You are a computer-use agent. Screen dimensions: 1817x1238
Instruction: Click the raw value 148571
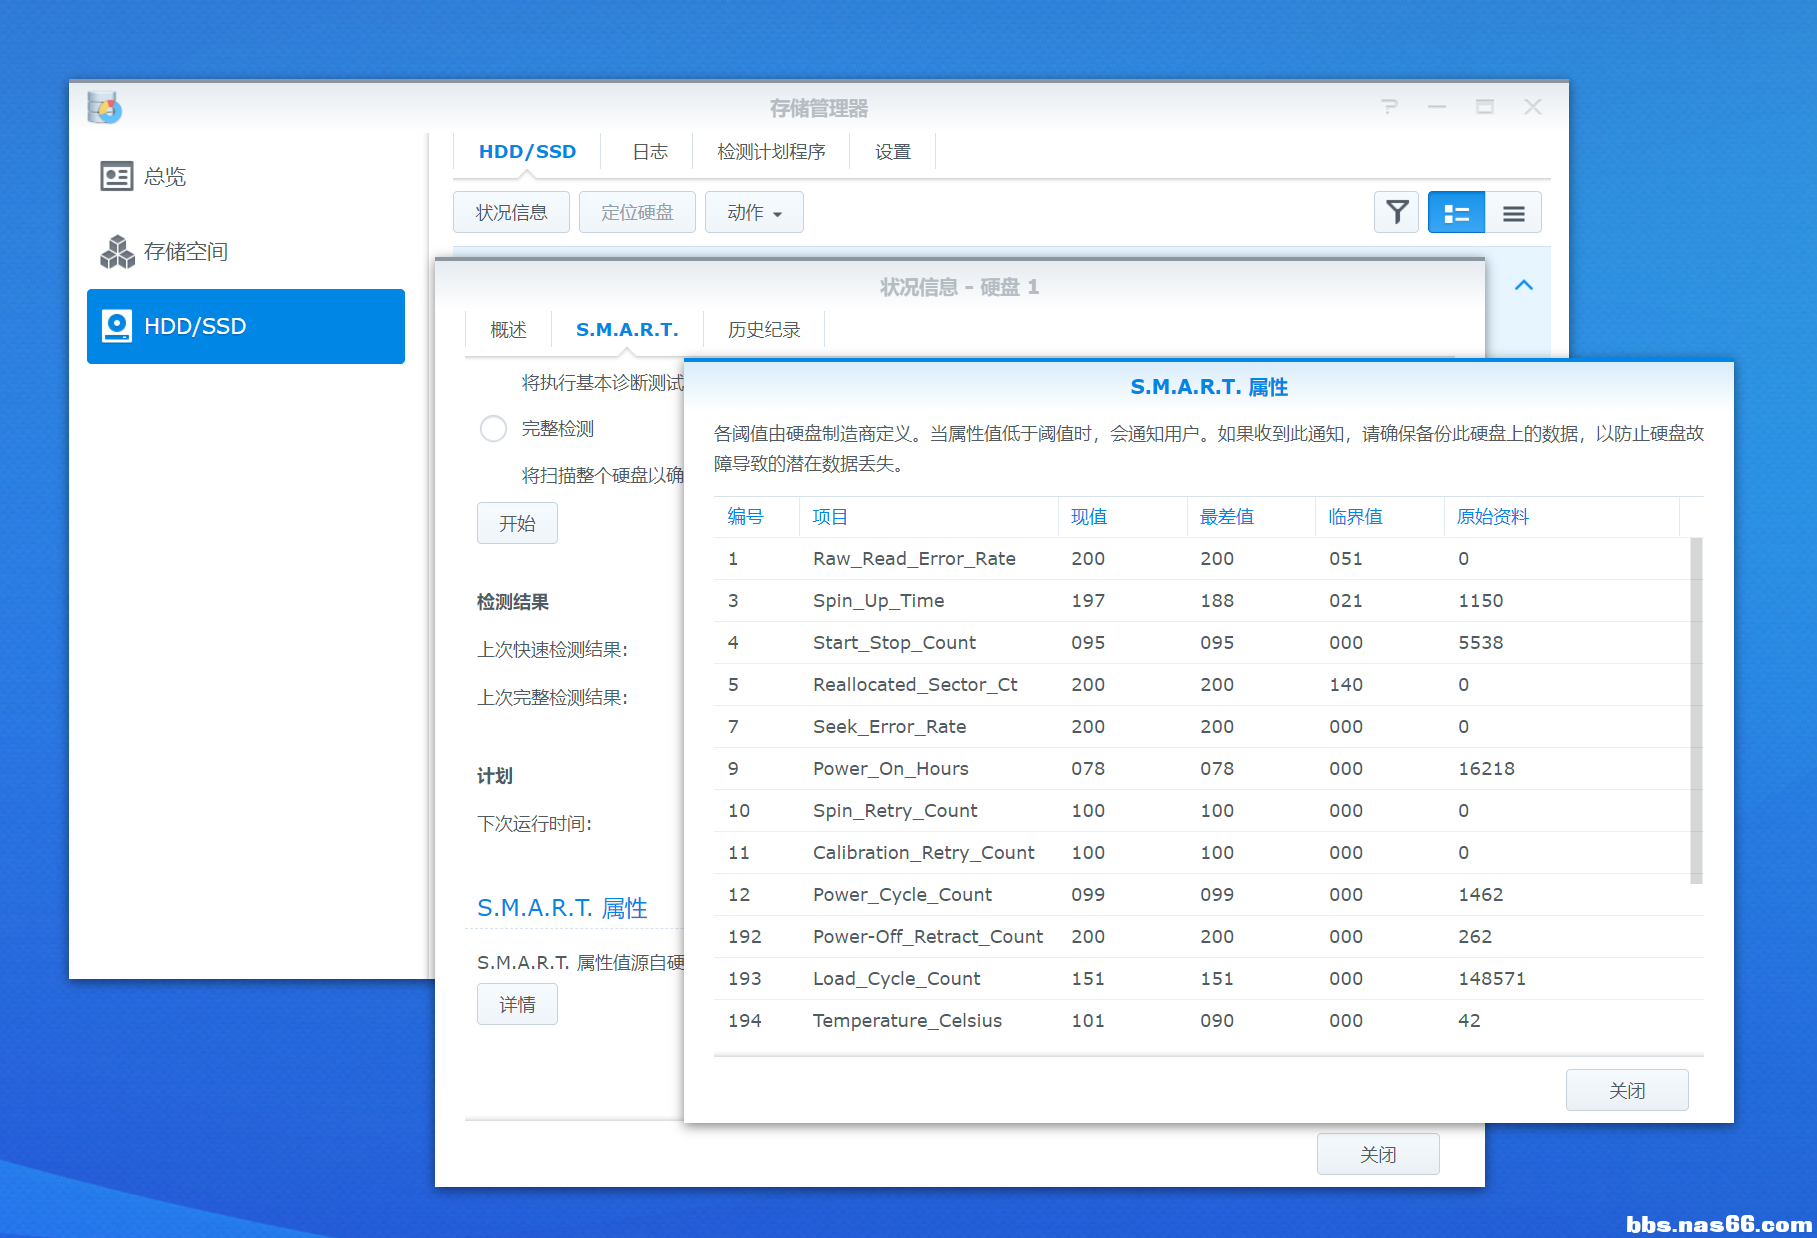[1491, 979]
